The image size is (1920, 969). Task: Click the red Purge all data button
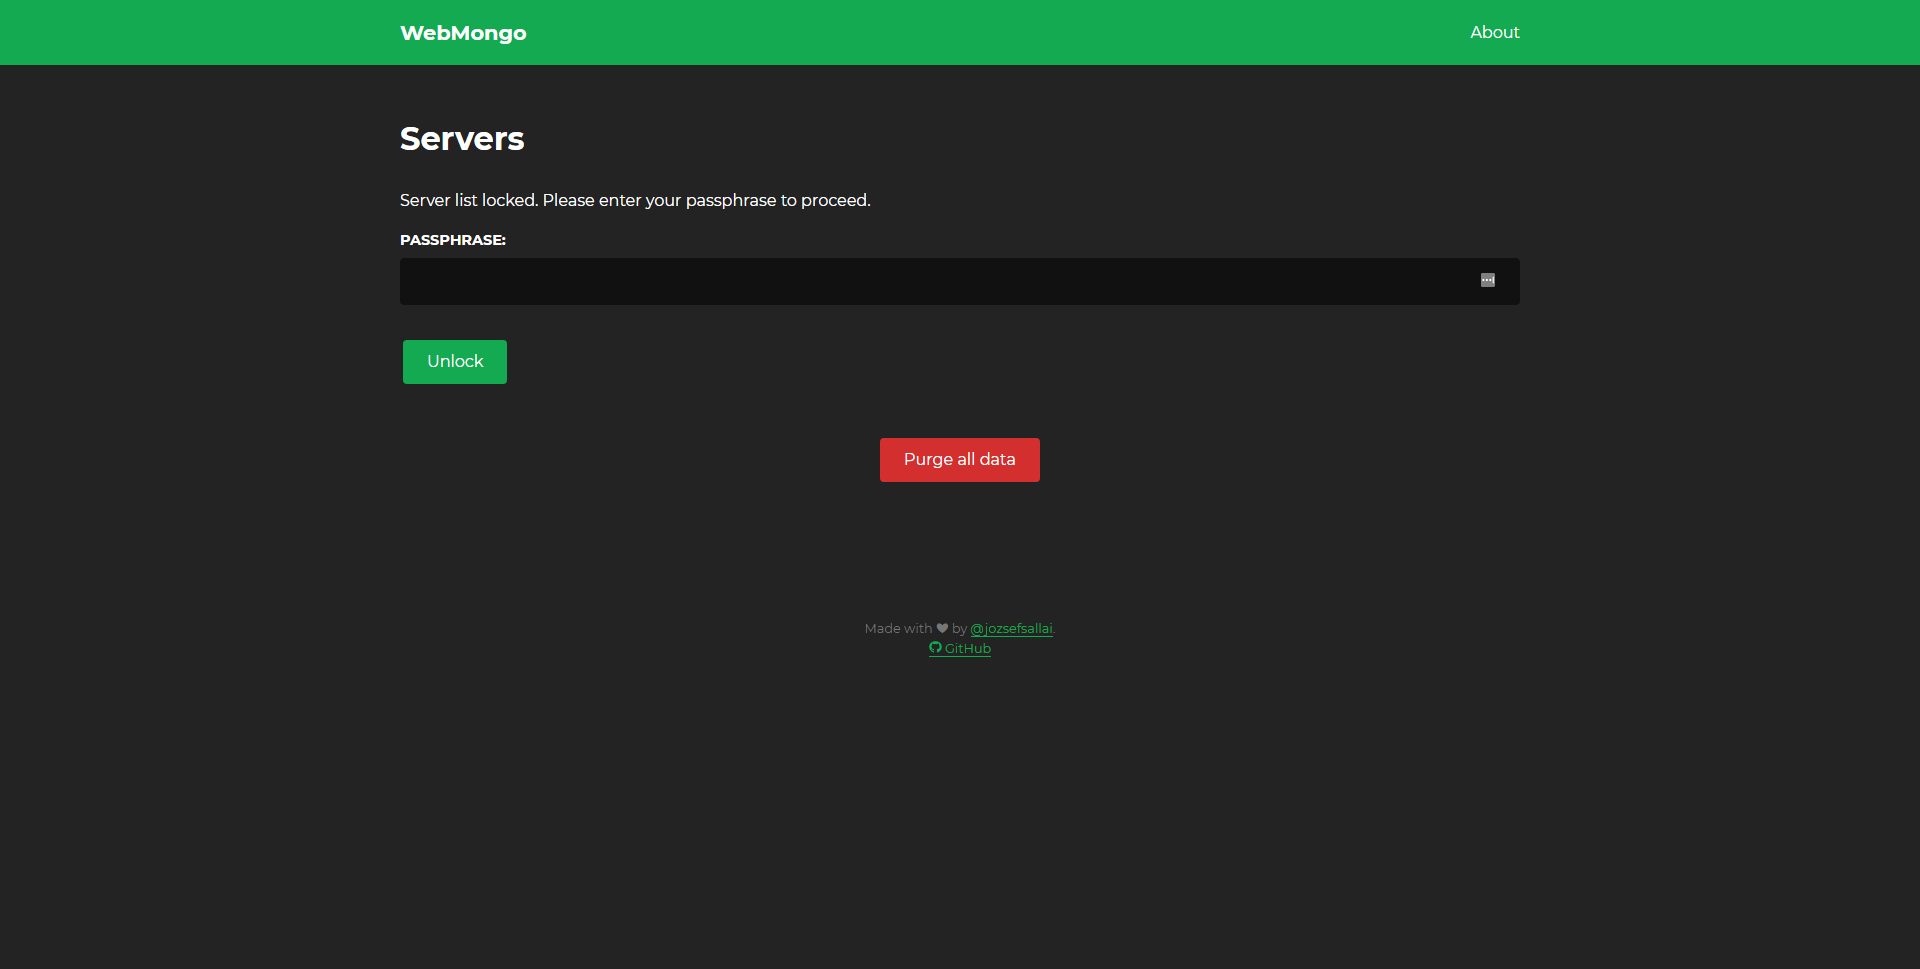959,459
